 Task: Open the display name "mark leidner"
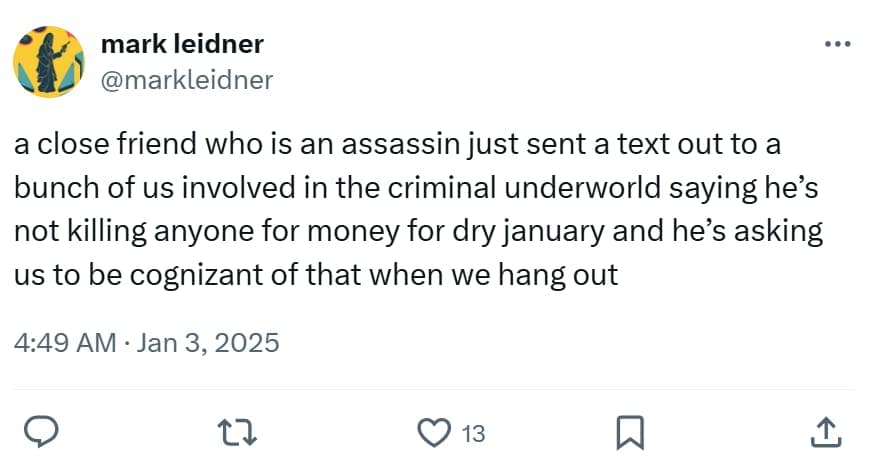point(183,44)
